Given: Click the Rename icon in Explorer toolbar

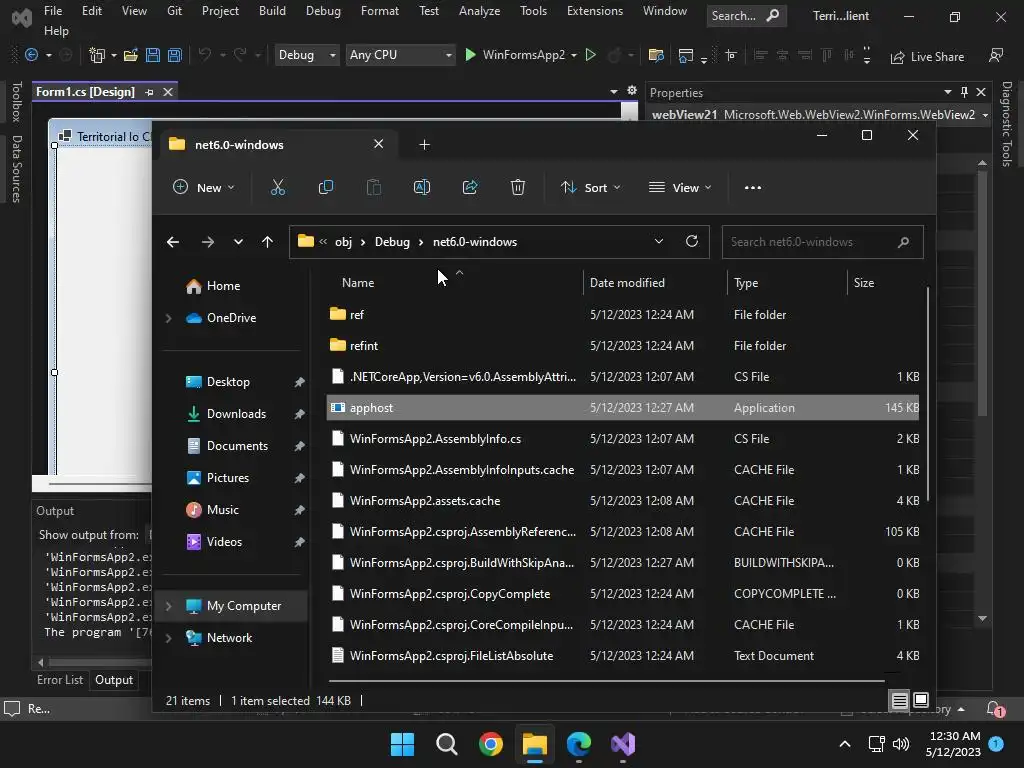Looking at the screenshot, I should pyautogui.click(x=422, y=187).
